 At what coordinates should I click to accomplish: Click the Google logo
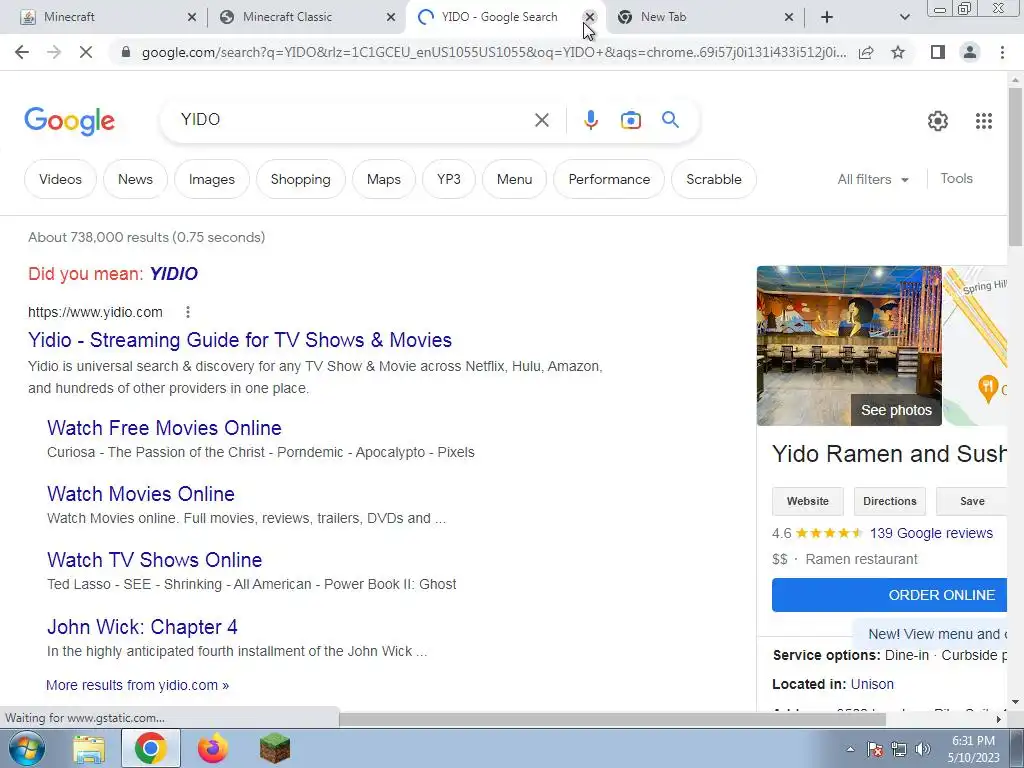[x=70, y=121]
